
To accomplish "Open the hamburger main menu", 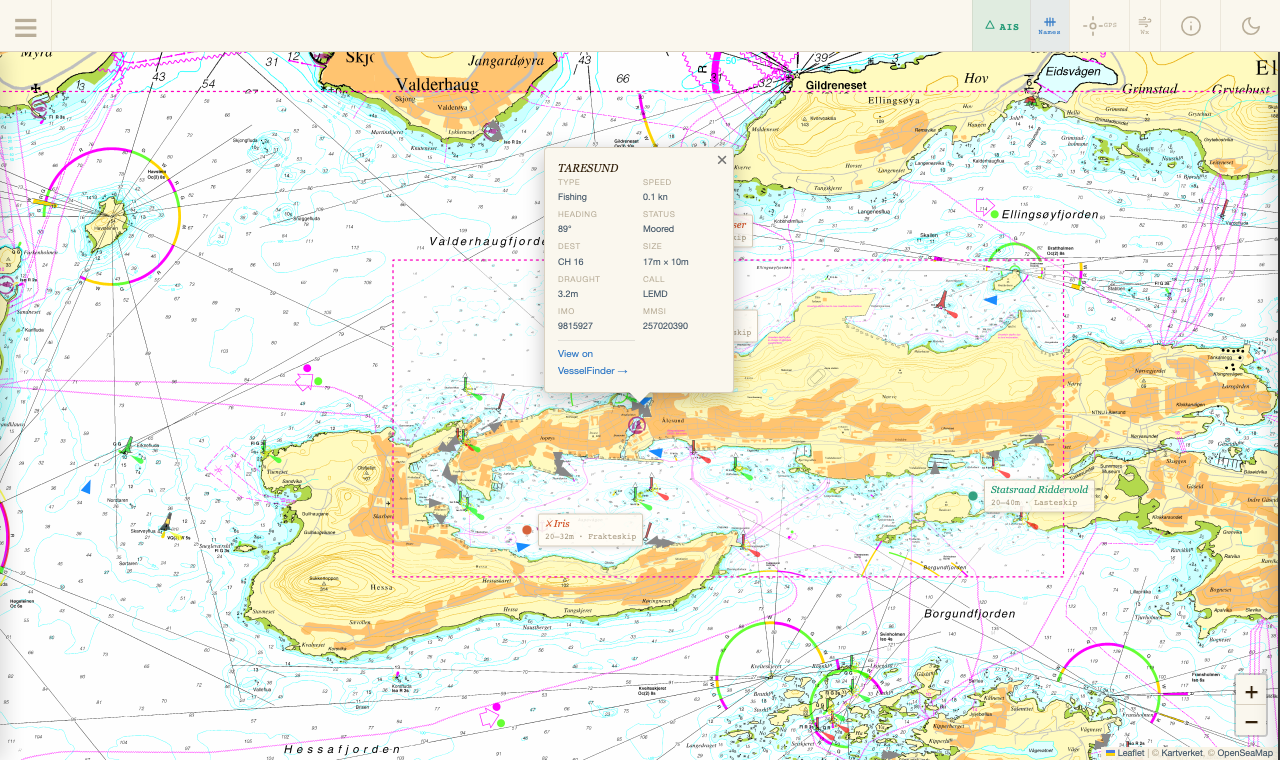I will (26, 27).
